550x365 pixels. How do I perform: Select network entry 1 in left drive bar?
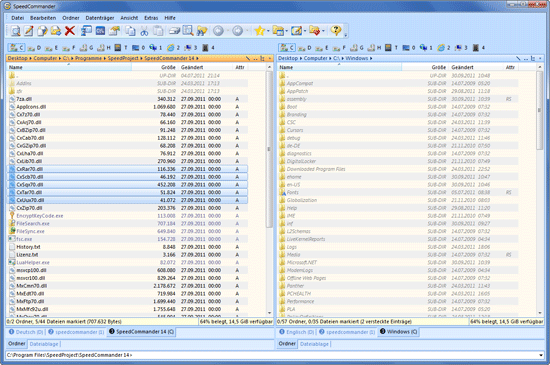point(156,47)
